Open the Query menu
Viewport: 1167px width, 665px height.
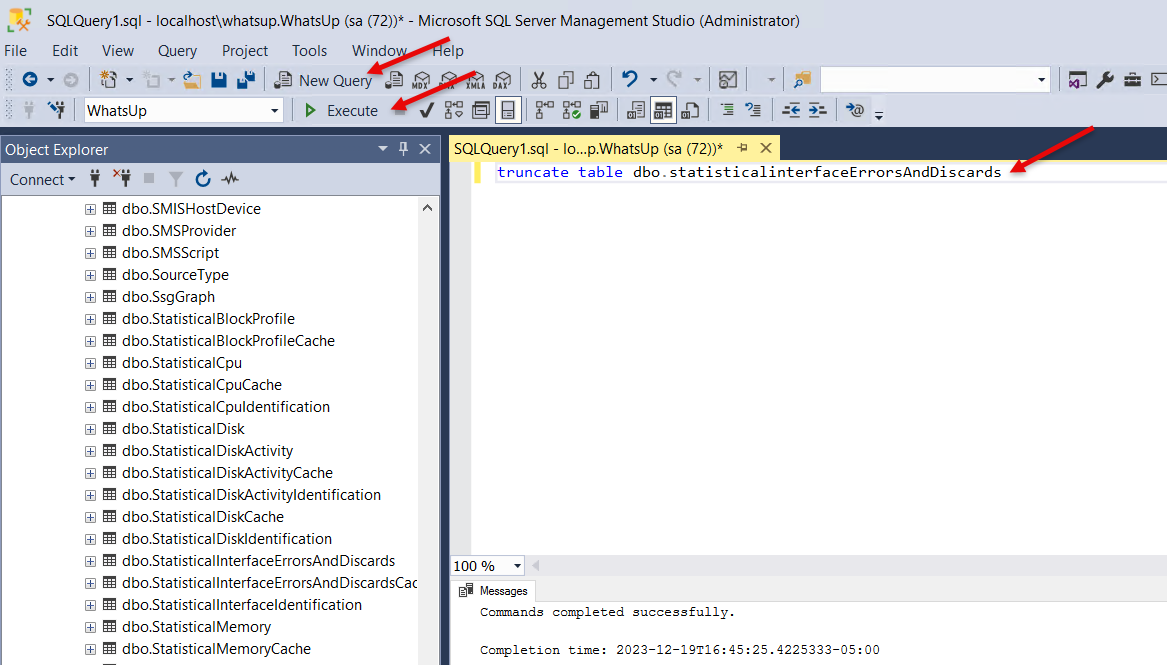pyautogui.click(x=177, y=50)
